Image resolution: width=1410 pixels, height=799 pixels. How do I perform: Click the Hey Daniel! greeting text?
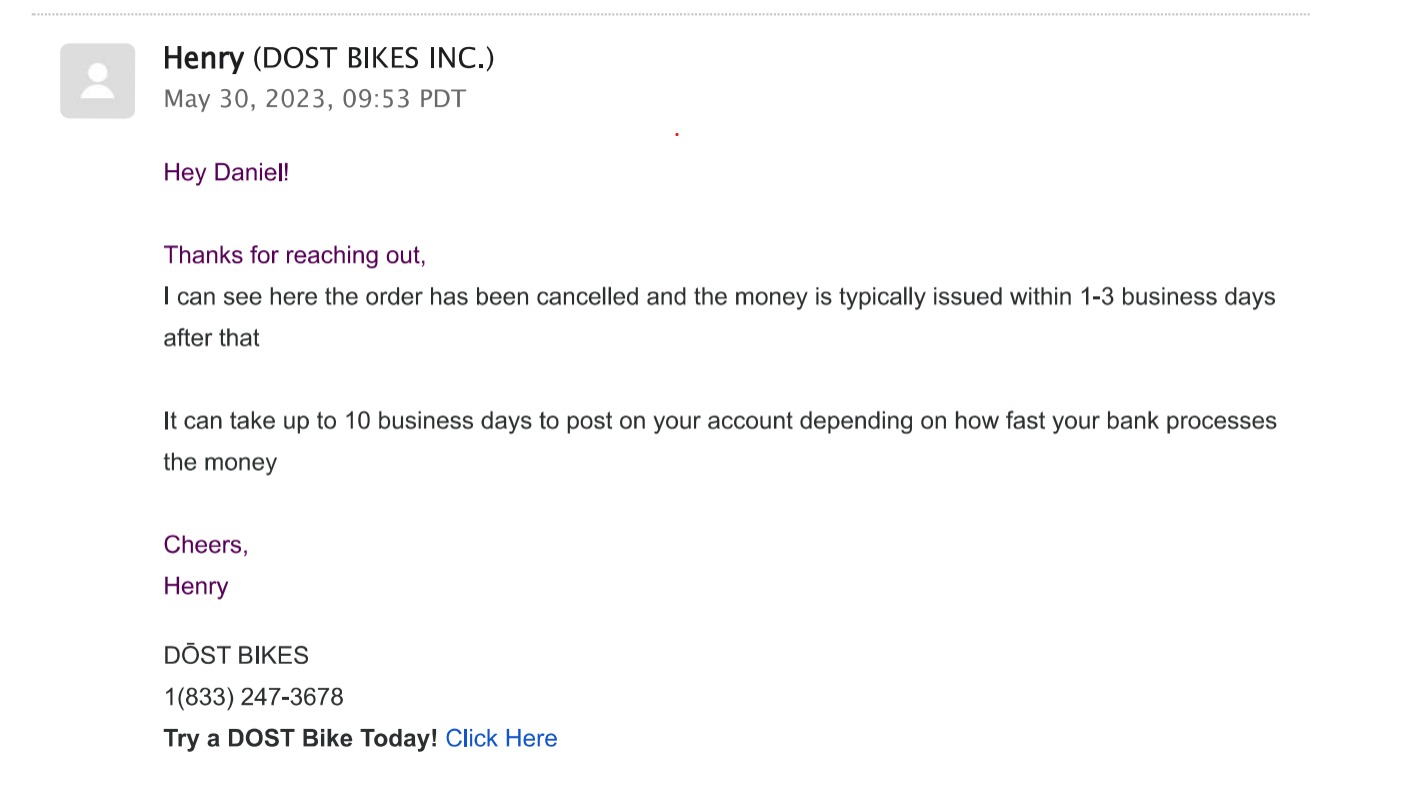pyautogui.click(x=226, y=172)
